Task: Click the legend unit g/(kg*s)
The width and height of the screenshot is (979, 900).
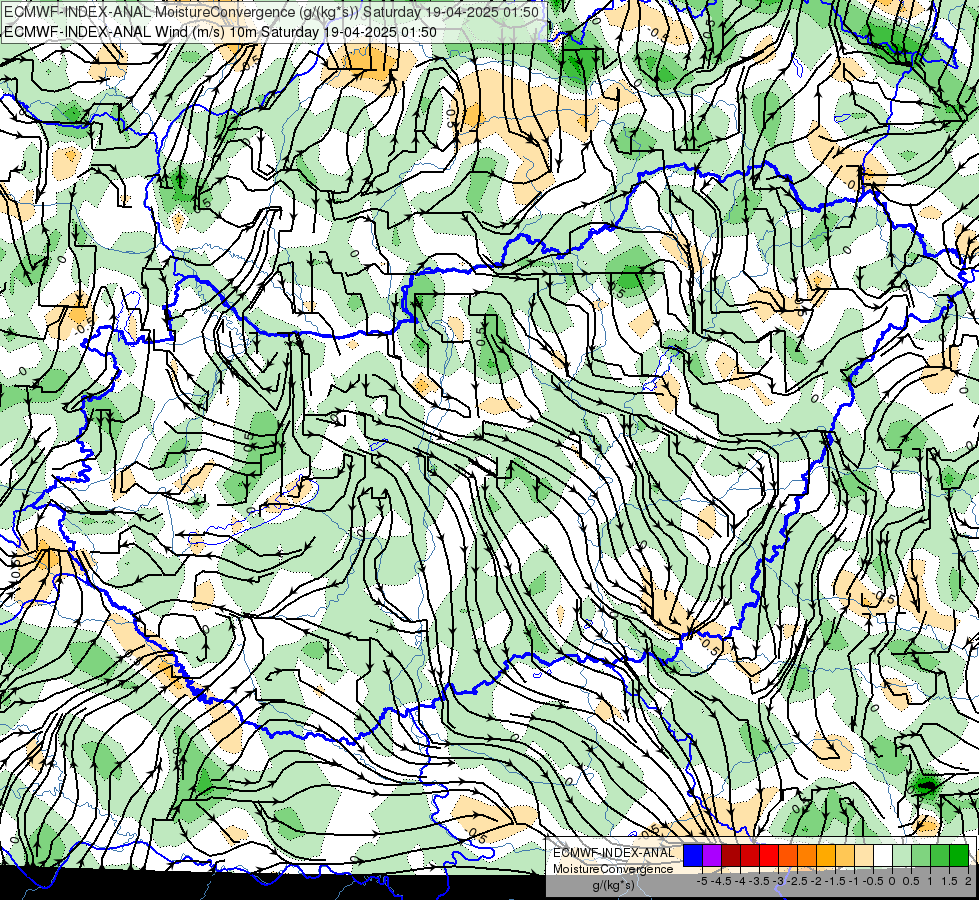Action: (x=614, y=885)
